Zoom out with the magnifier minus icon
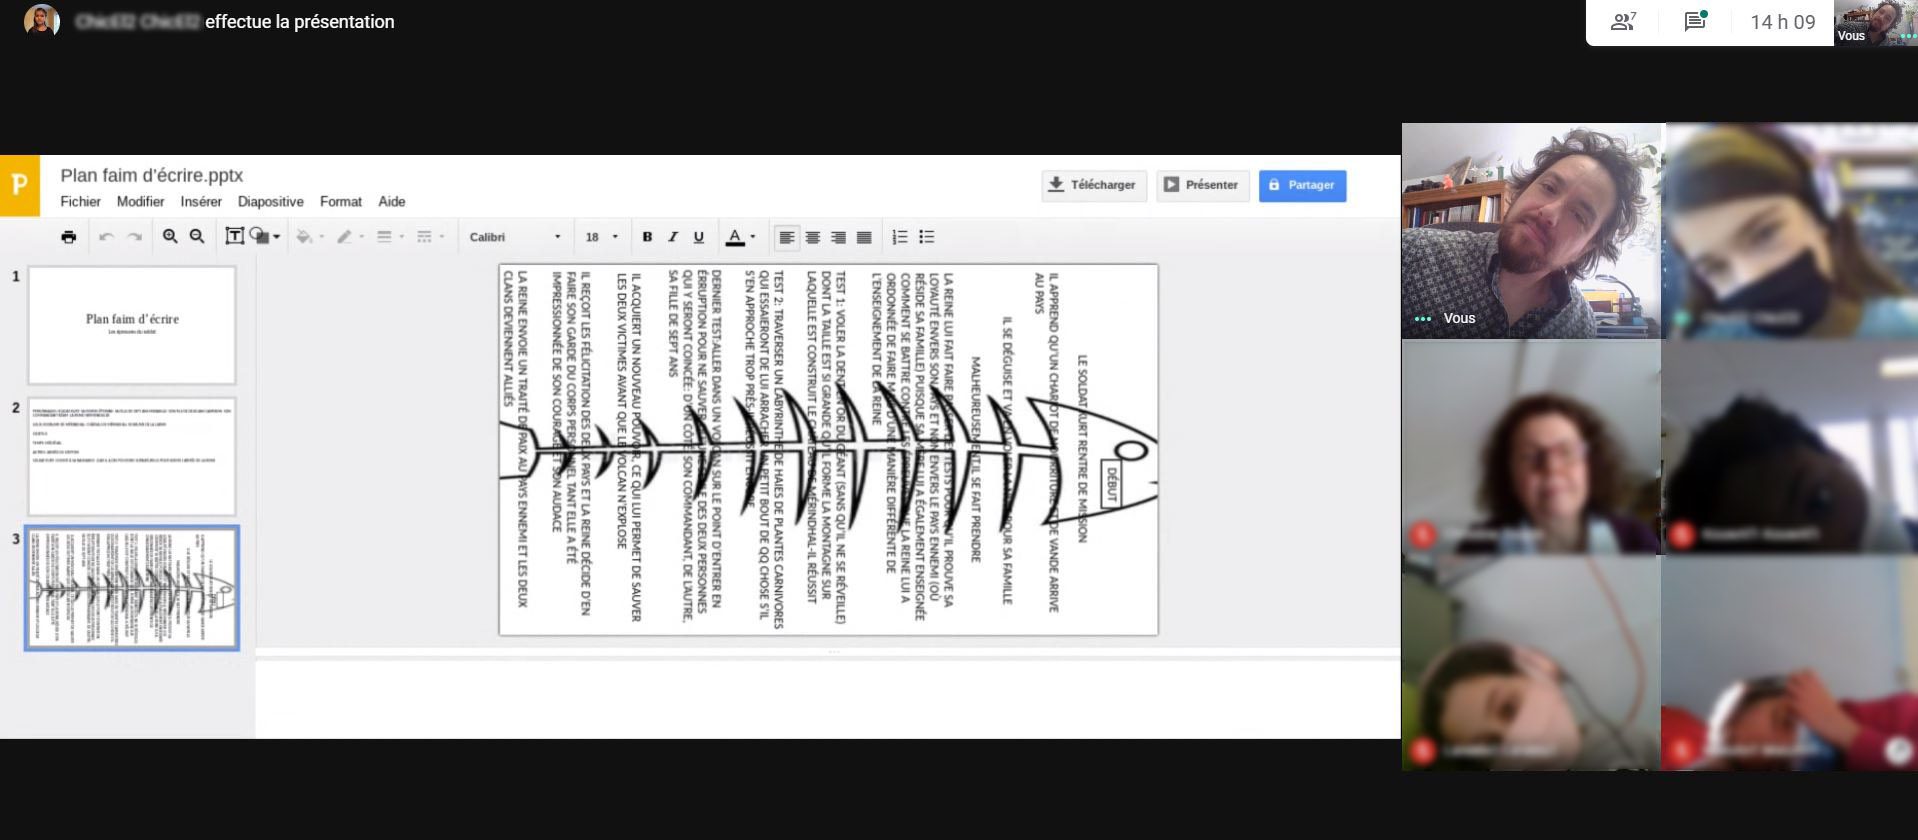This screenshot has height=840, width=1918. pos(197,237)
